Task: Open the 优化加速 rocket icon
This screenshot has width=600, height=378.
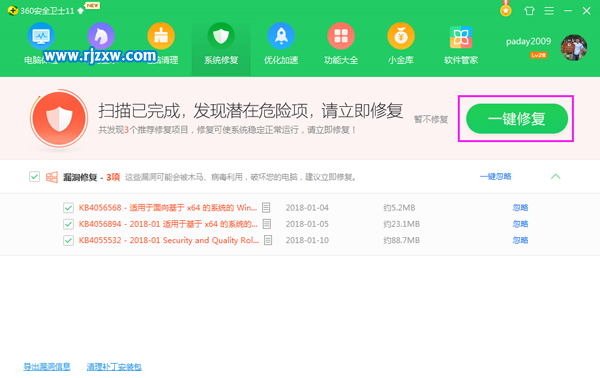Action: (x=281, y=36)
